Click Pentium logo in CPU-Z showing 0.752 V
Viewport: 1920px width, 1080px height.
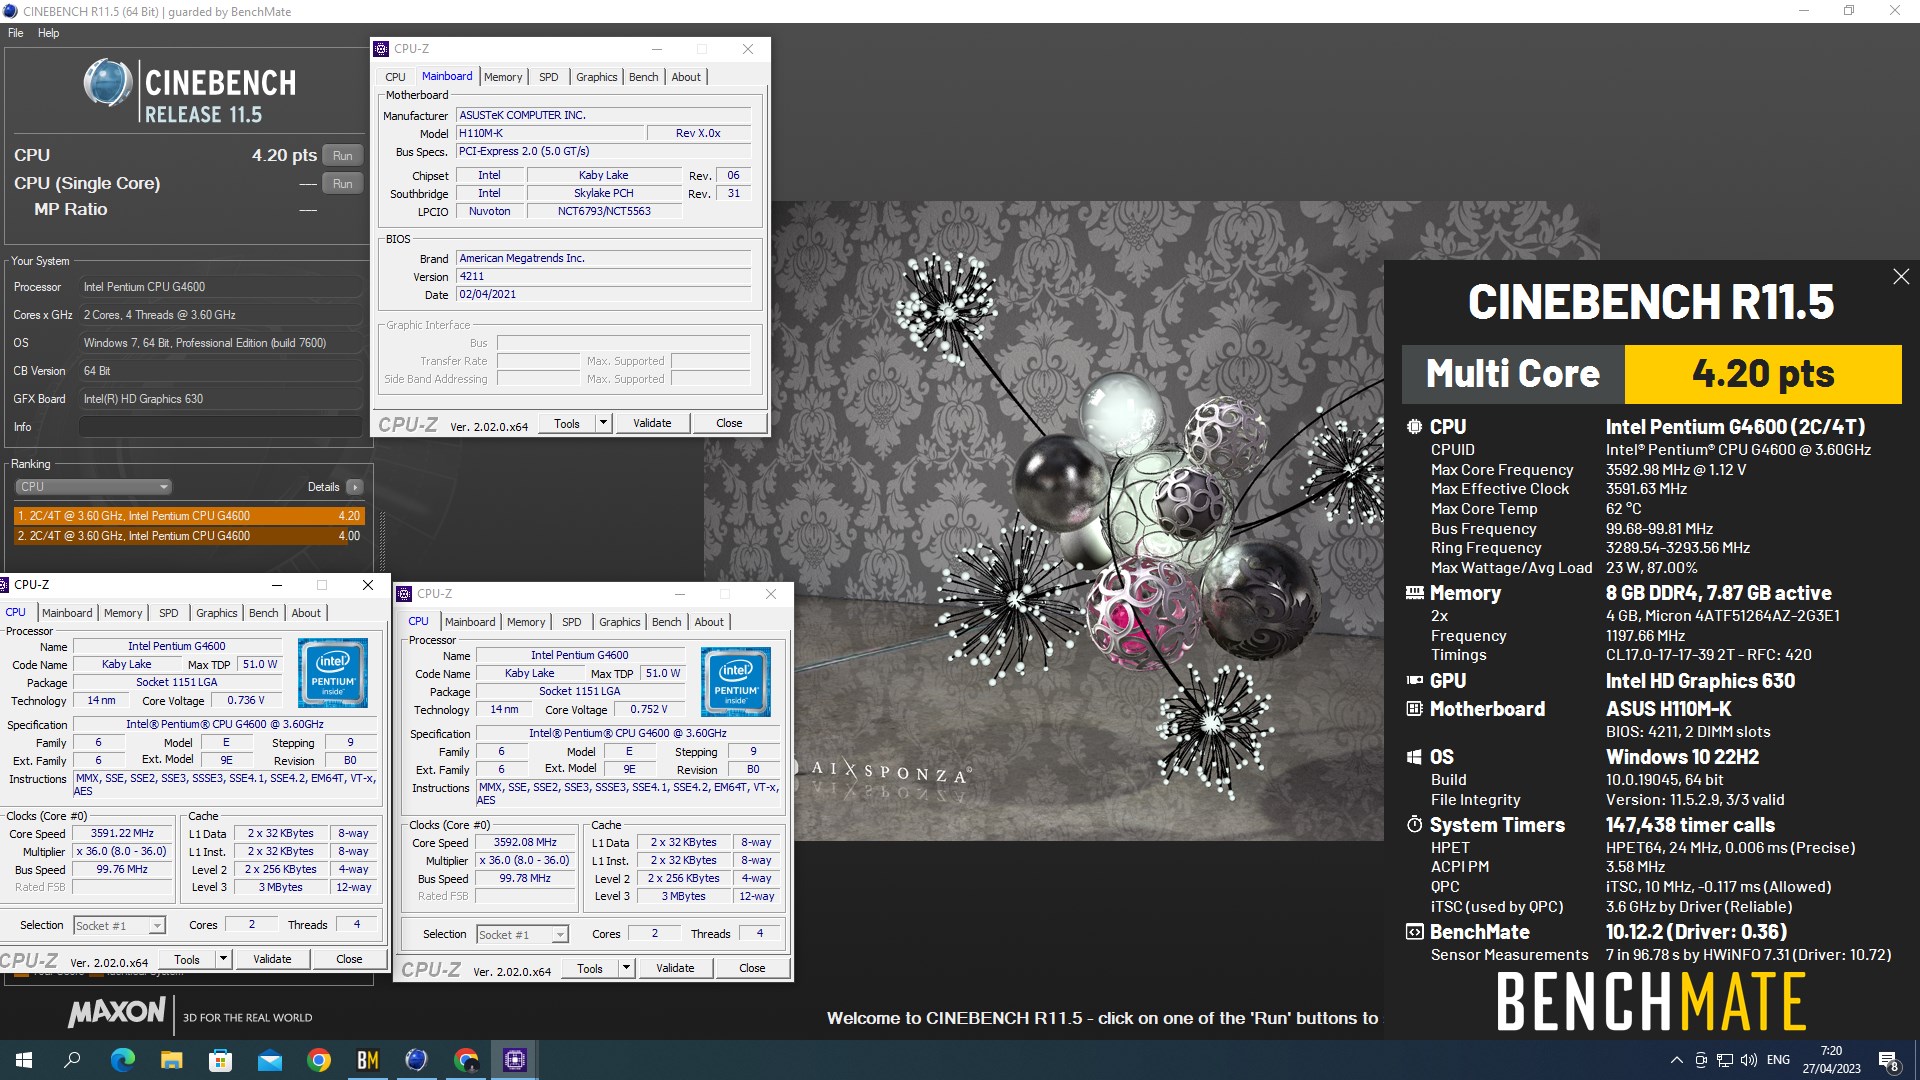pos(736,682)
